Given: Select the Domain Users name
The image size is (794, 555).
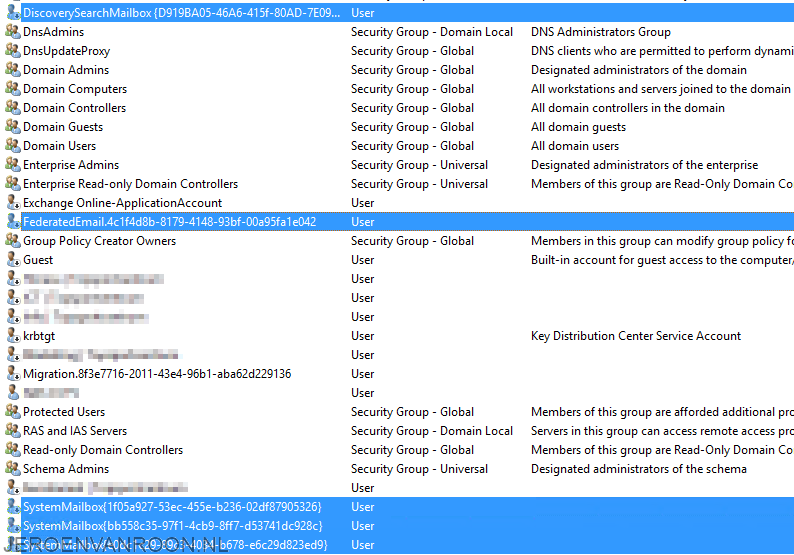Looking at the screenshot, I should 59,145.
